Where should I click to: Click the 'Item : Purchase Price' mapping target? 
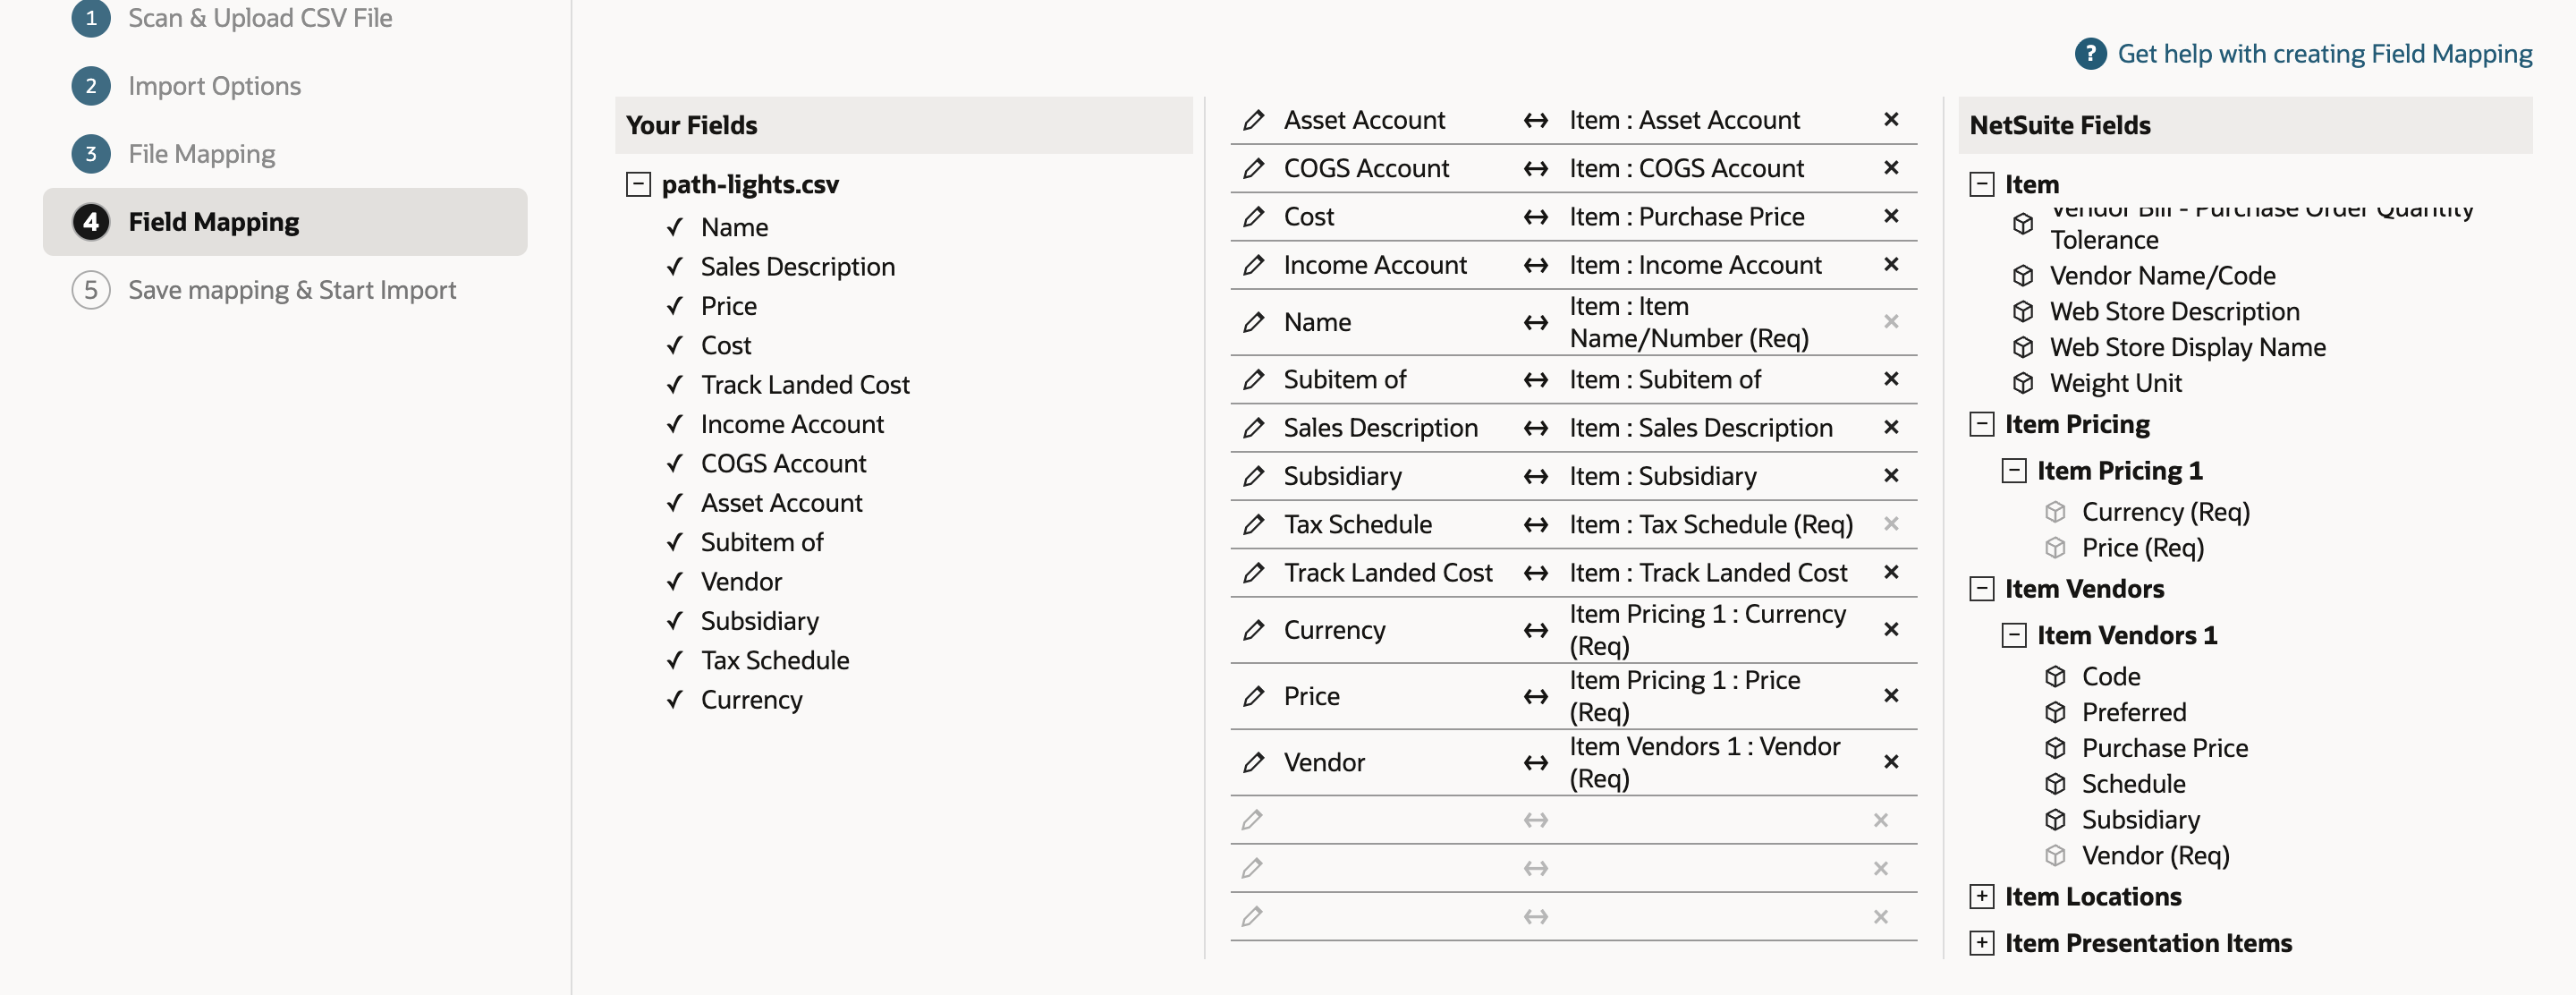coord(1686,216)
